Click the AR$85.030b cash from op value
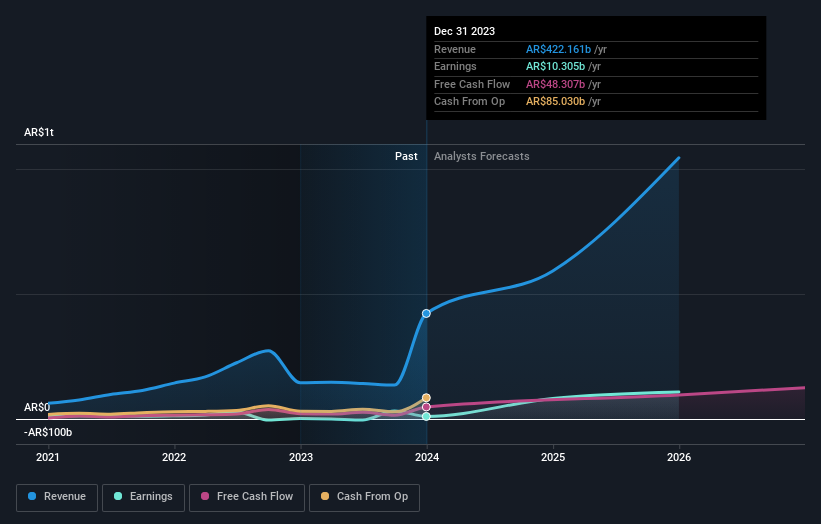The height and width of the screenshot is (524, 821). 555,102
